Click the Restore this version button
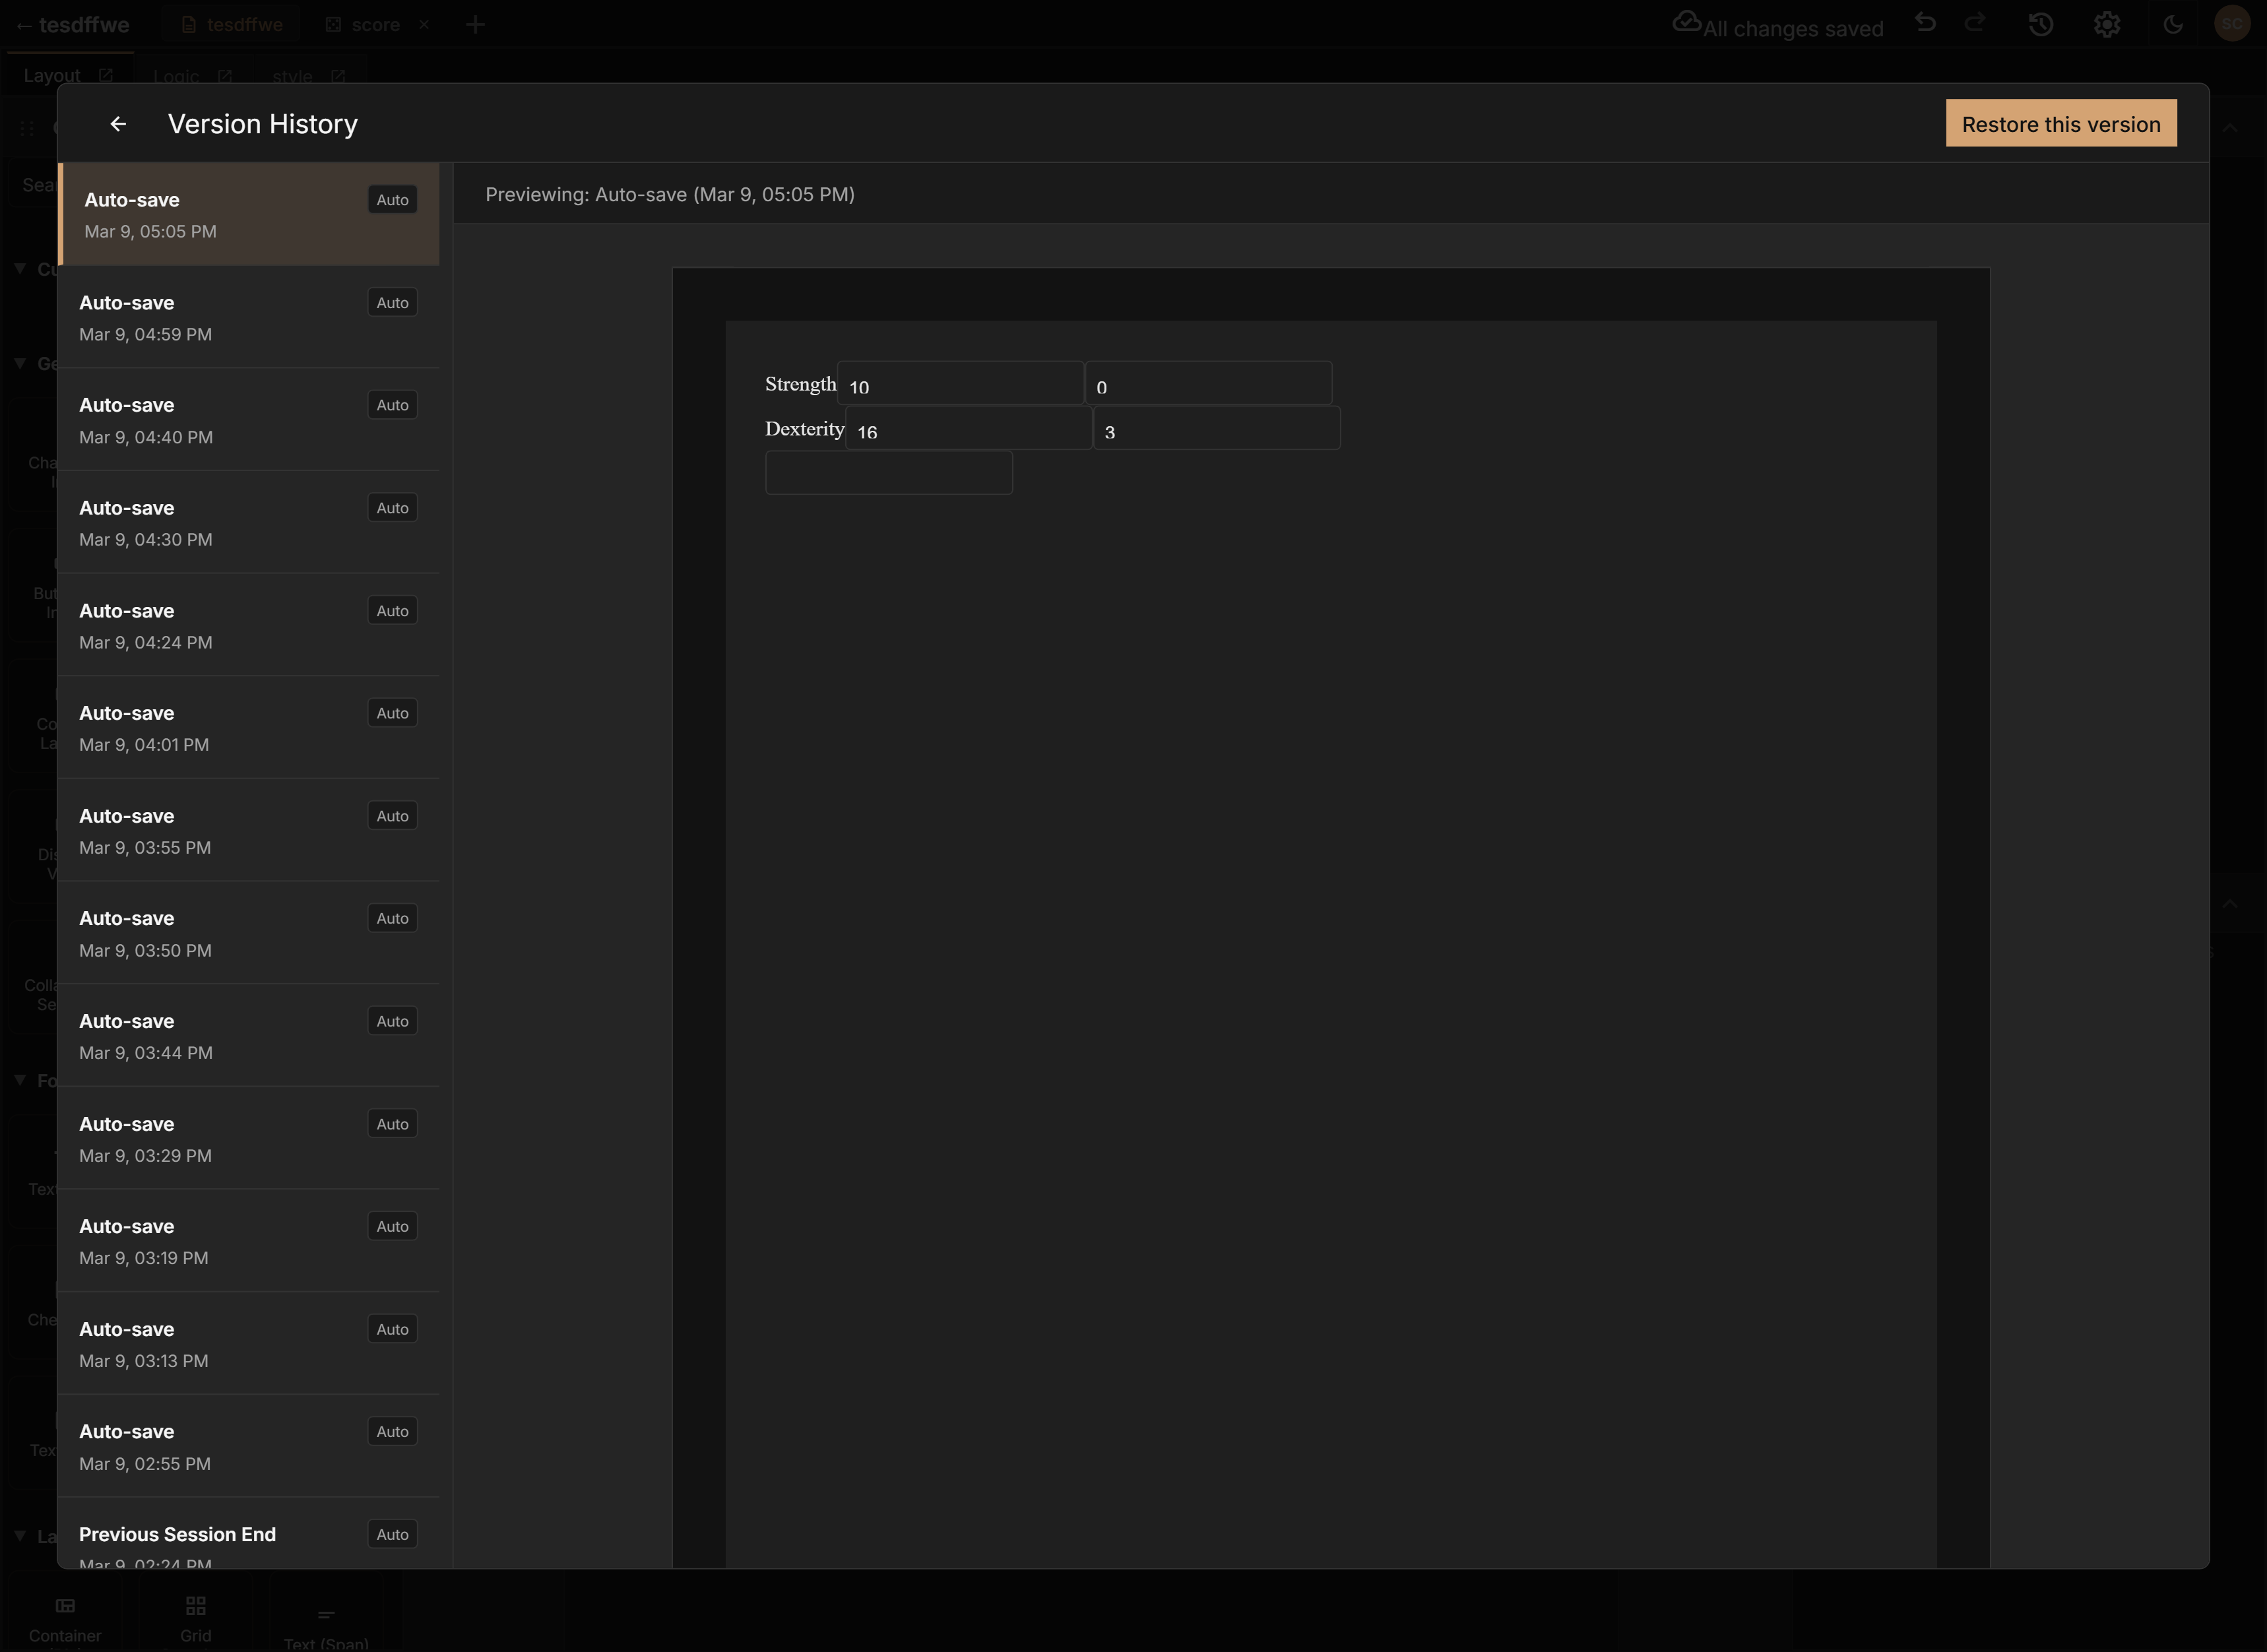2267x1652 pixels. [x=2061, y=123]
